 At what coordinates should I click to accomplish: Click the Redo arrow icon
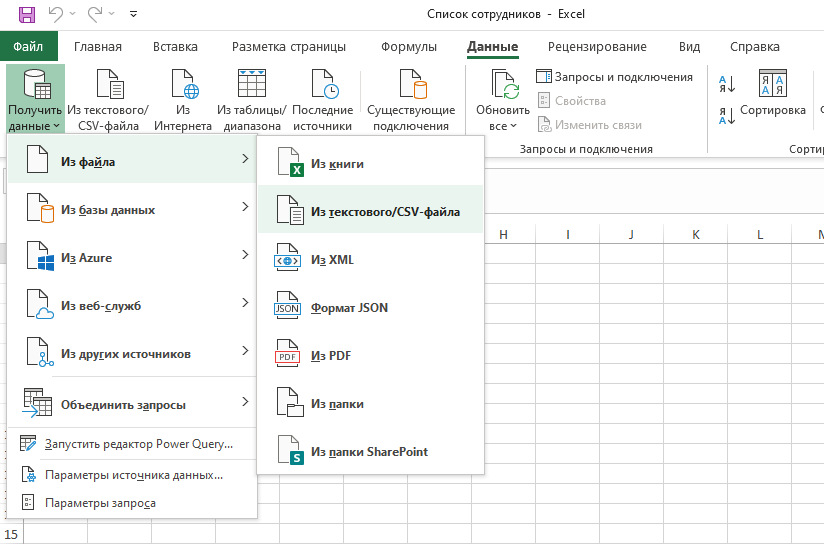(95, 14)
